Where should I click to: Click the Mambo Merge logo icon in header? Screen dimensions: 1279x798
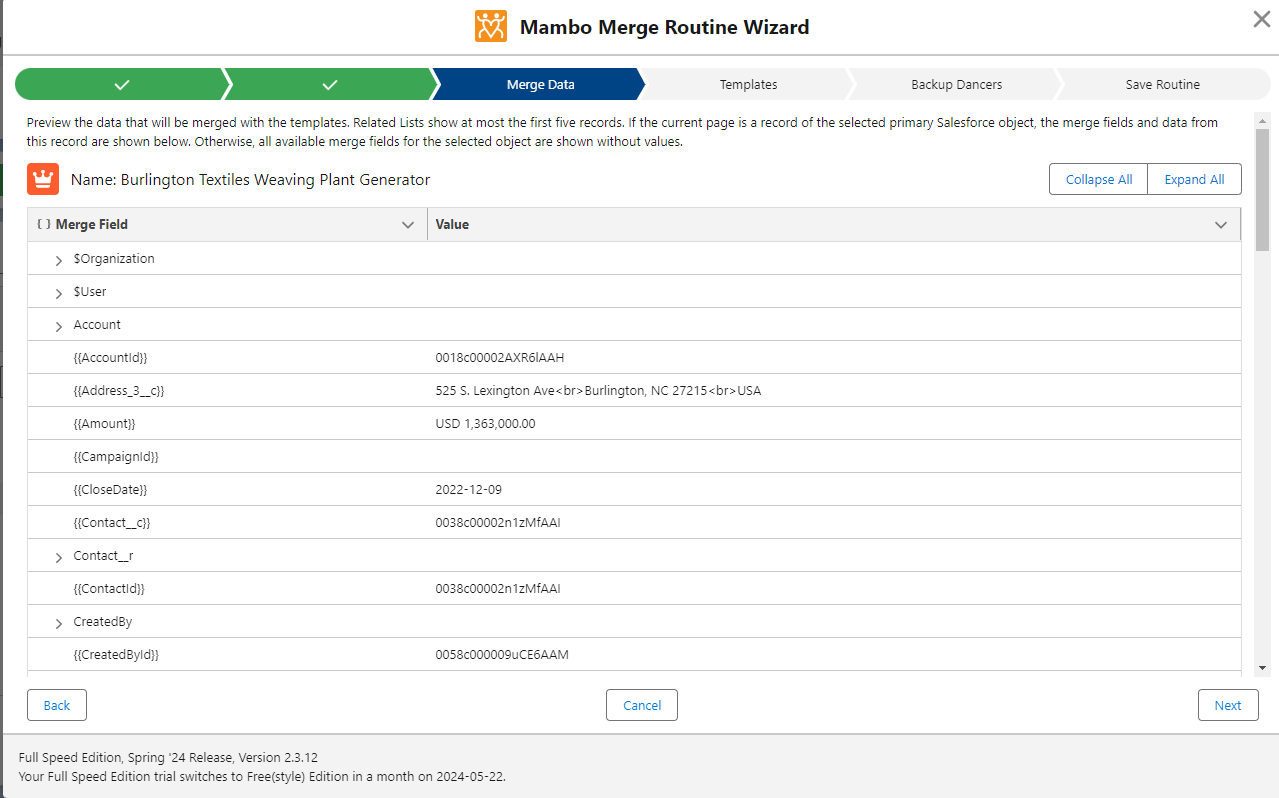click(x=490, y=26)
